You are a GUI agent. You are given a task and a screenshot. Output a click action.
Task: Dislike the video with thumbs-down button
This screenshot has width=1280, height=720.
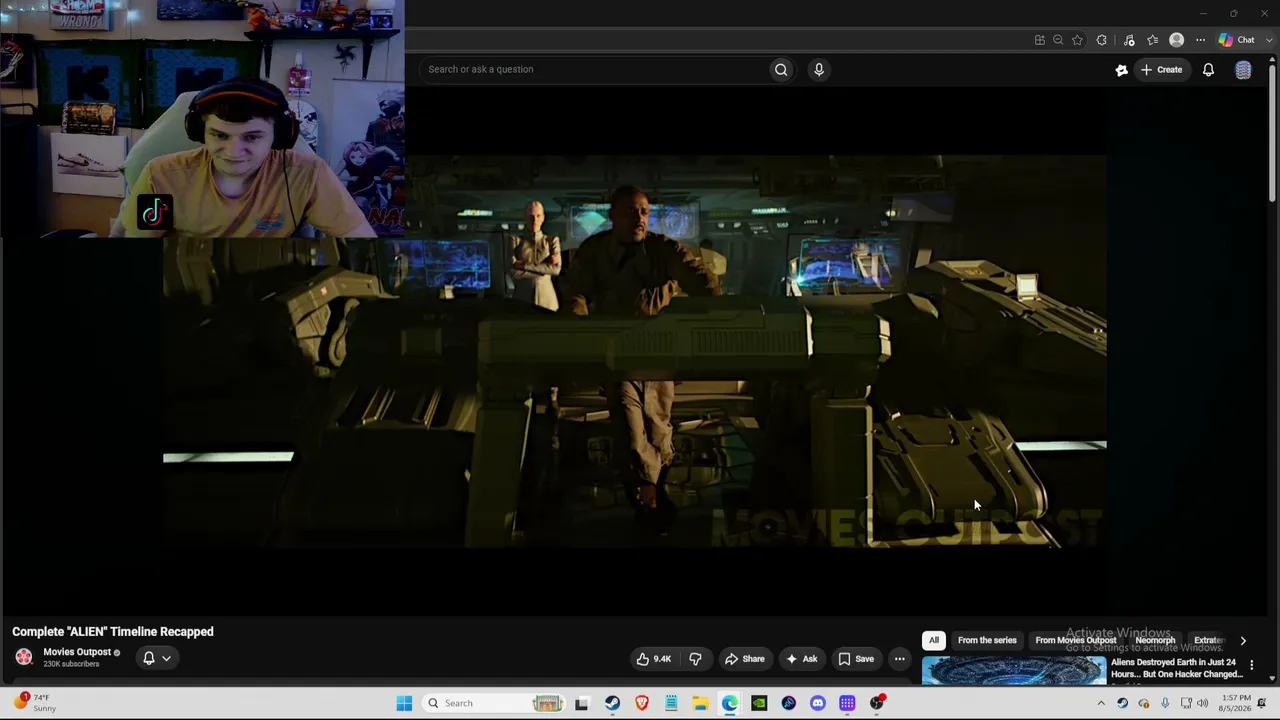point(695,659)
